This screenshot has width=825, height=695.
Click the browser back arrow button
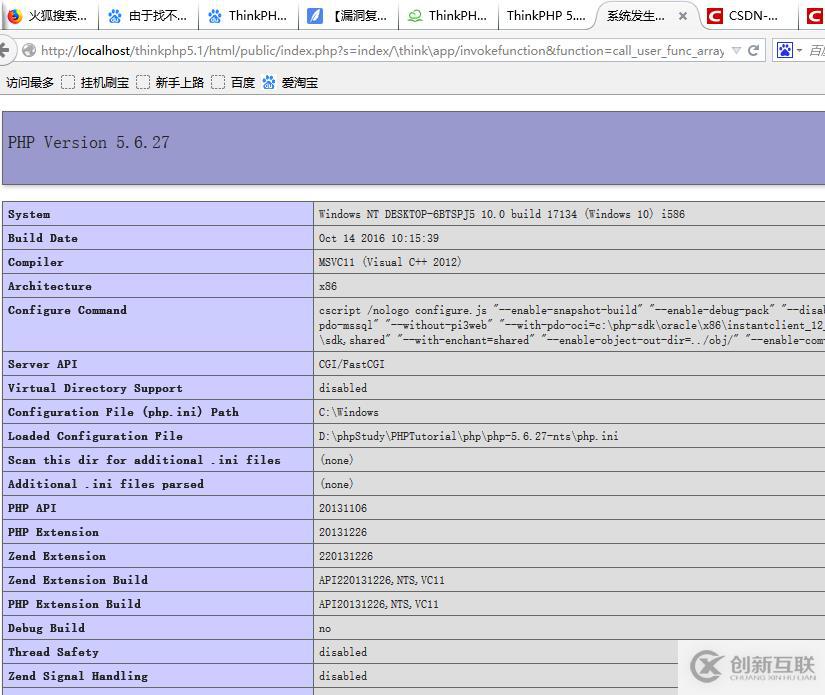pos(5,51)
